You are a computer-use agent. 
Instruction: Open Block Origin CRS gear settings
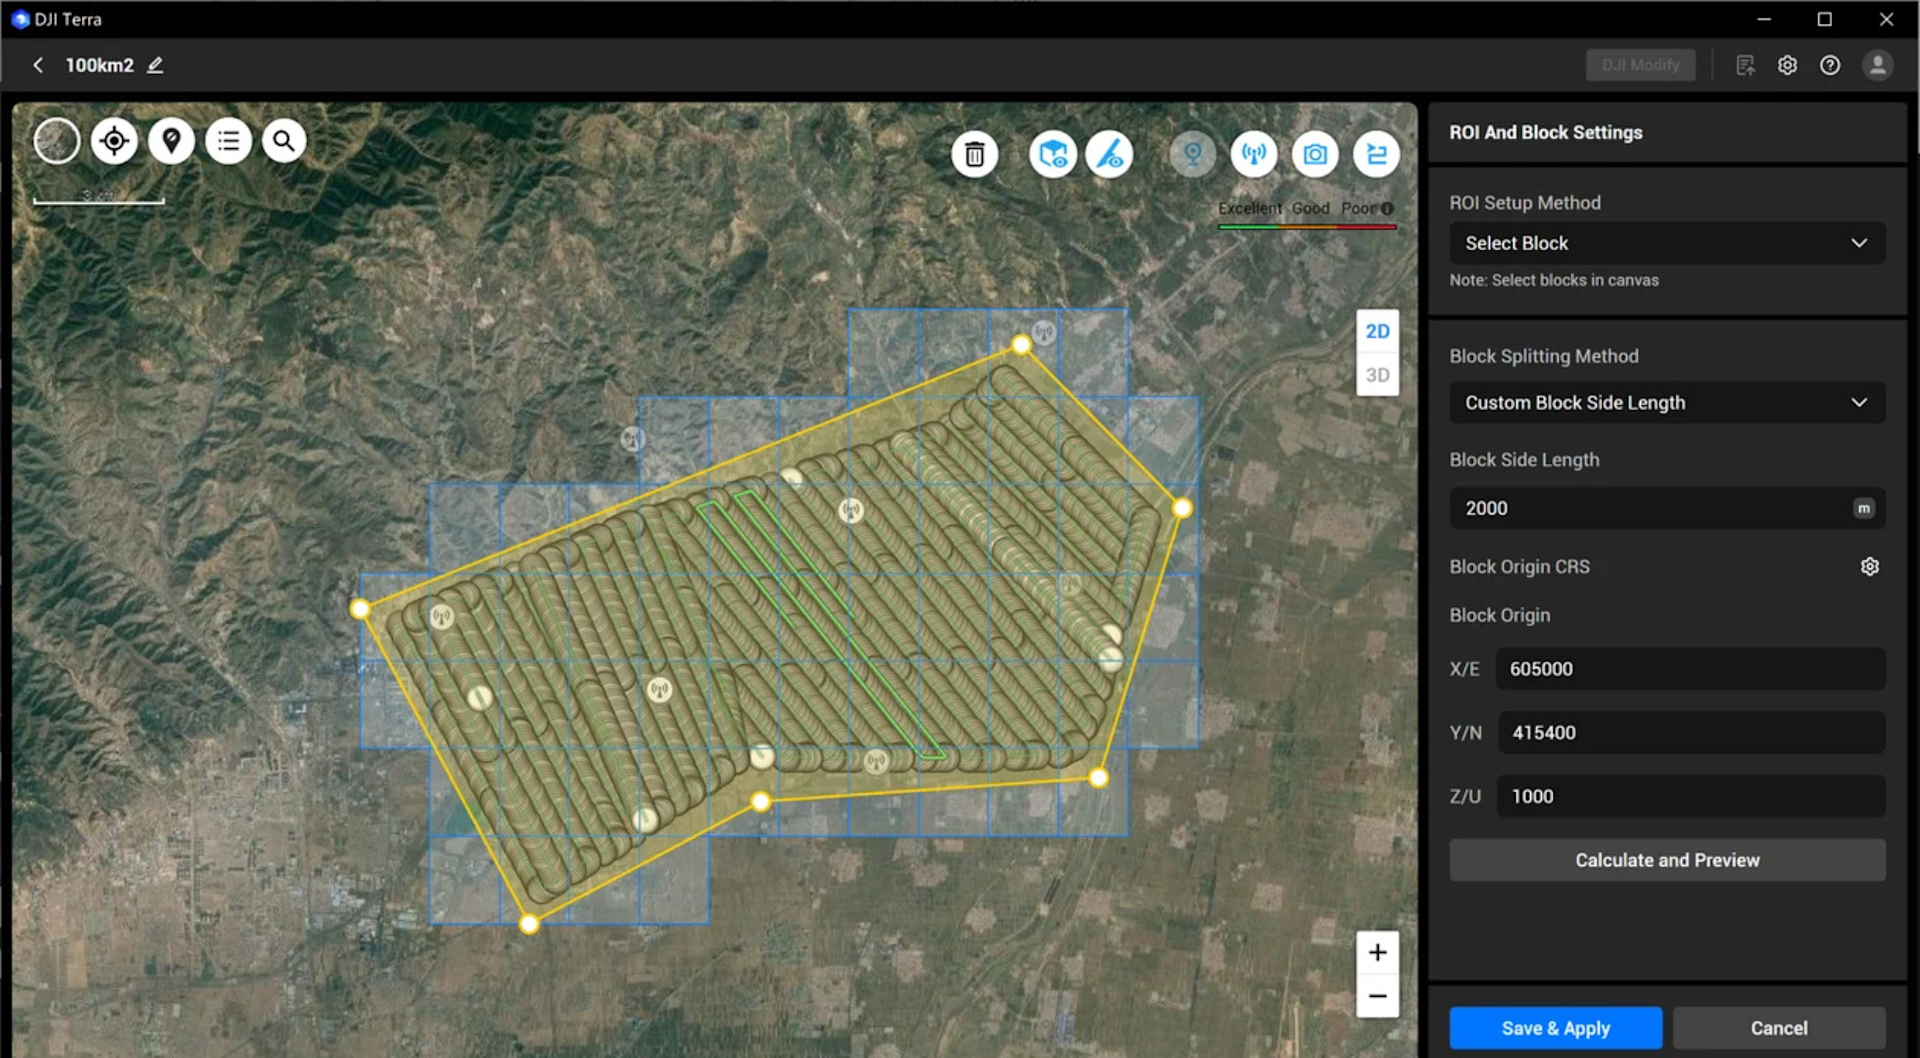pyautogui.click(x=1869, y=566)
